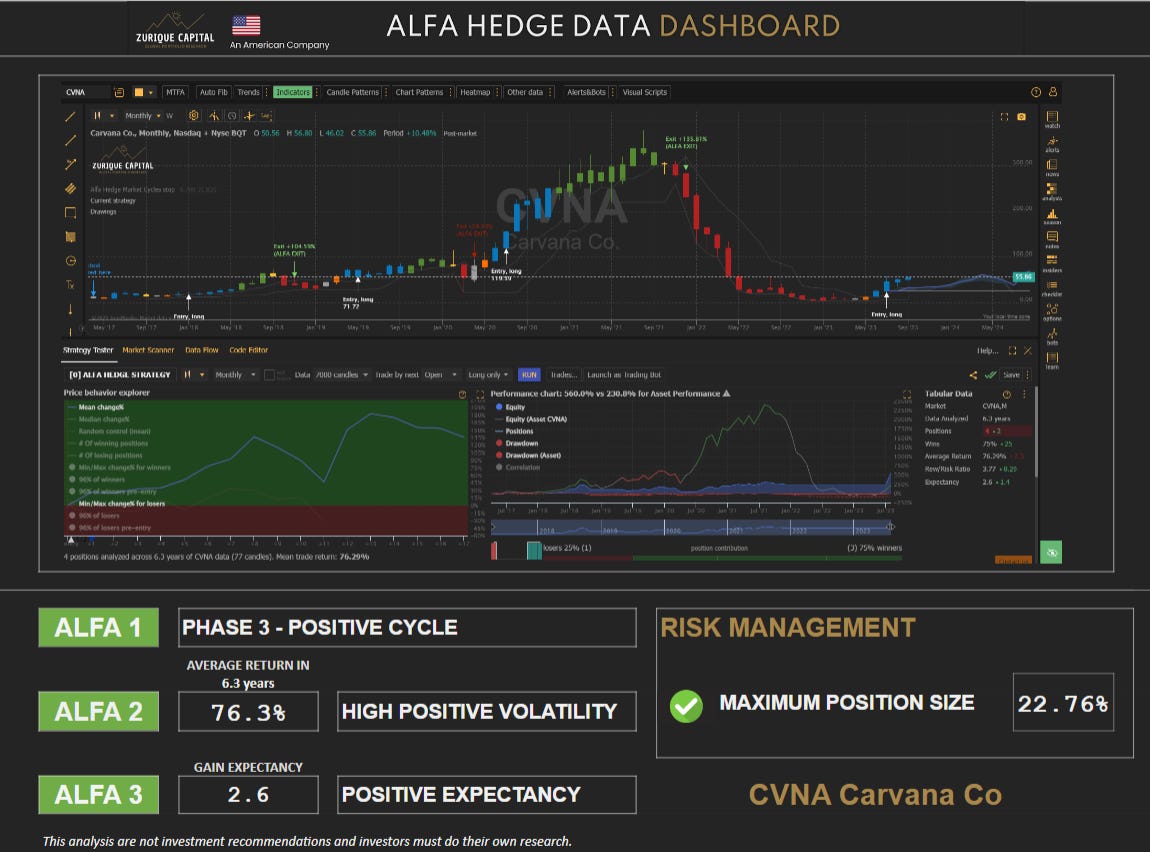Image resolution: width=1150 pixels, height=852 pixels.
Task: Open the trade-by-next Open dropdown
Action: [441, 375]
